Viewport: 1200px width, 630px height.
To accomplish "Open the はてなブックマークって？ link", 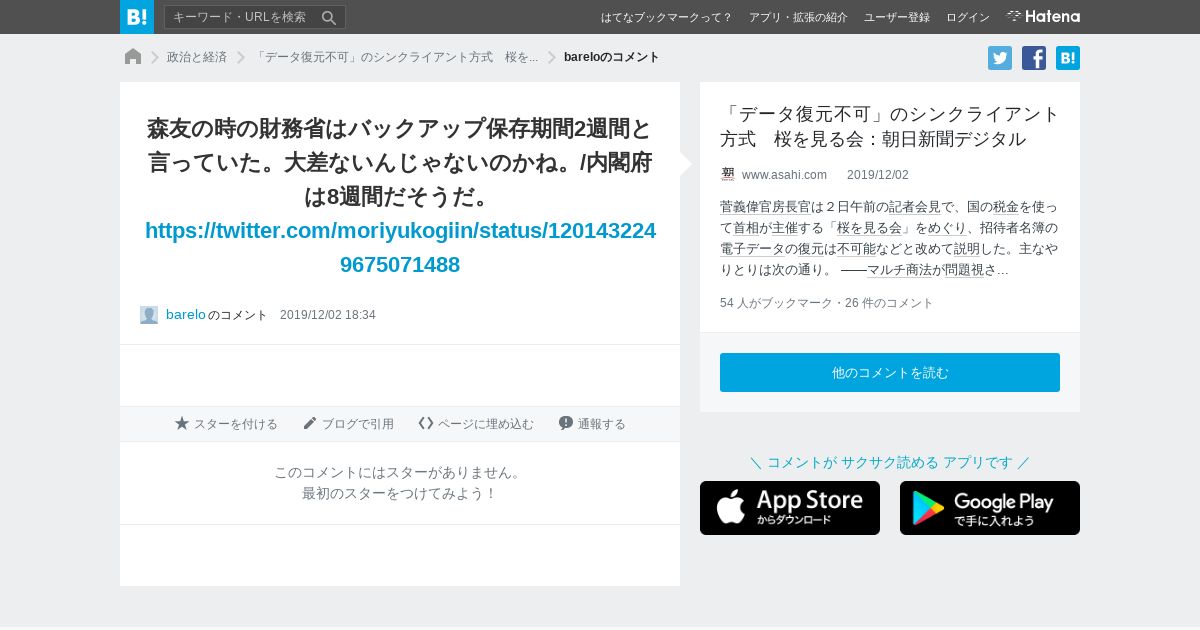I will (x=666, y=17).
